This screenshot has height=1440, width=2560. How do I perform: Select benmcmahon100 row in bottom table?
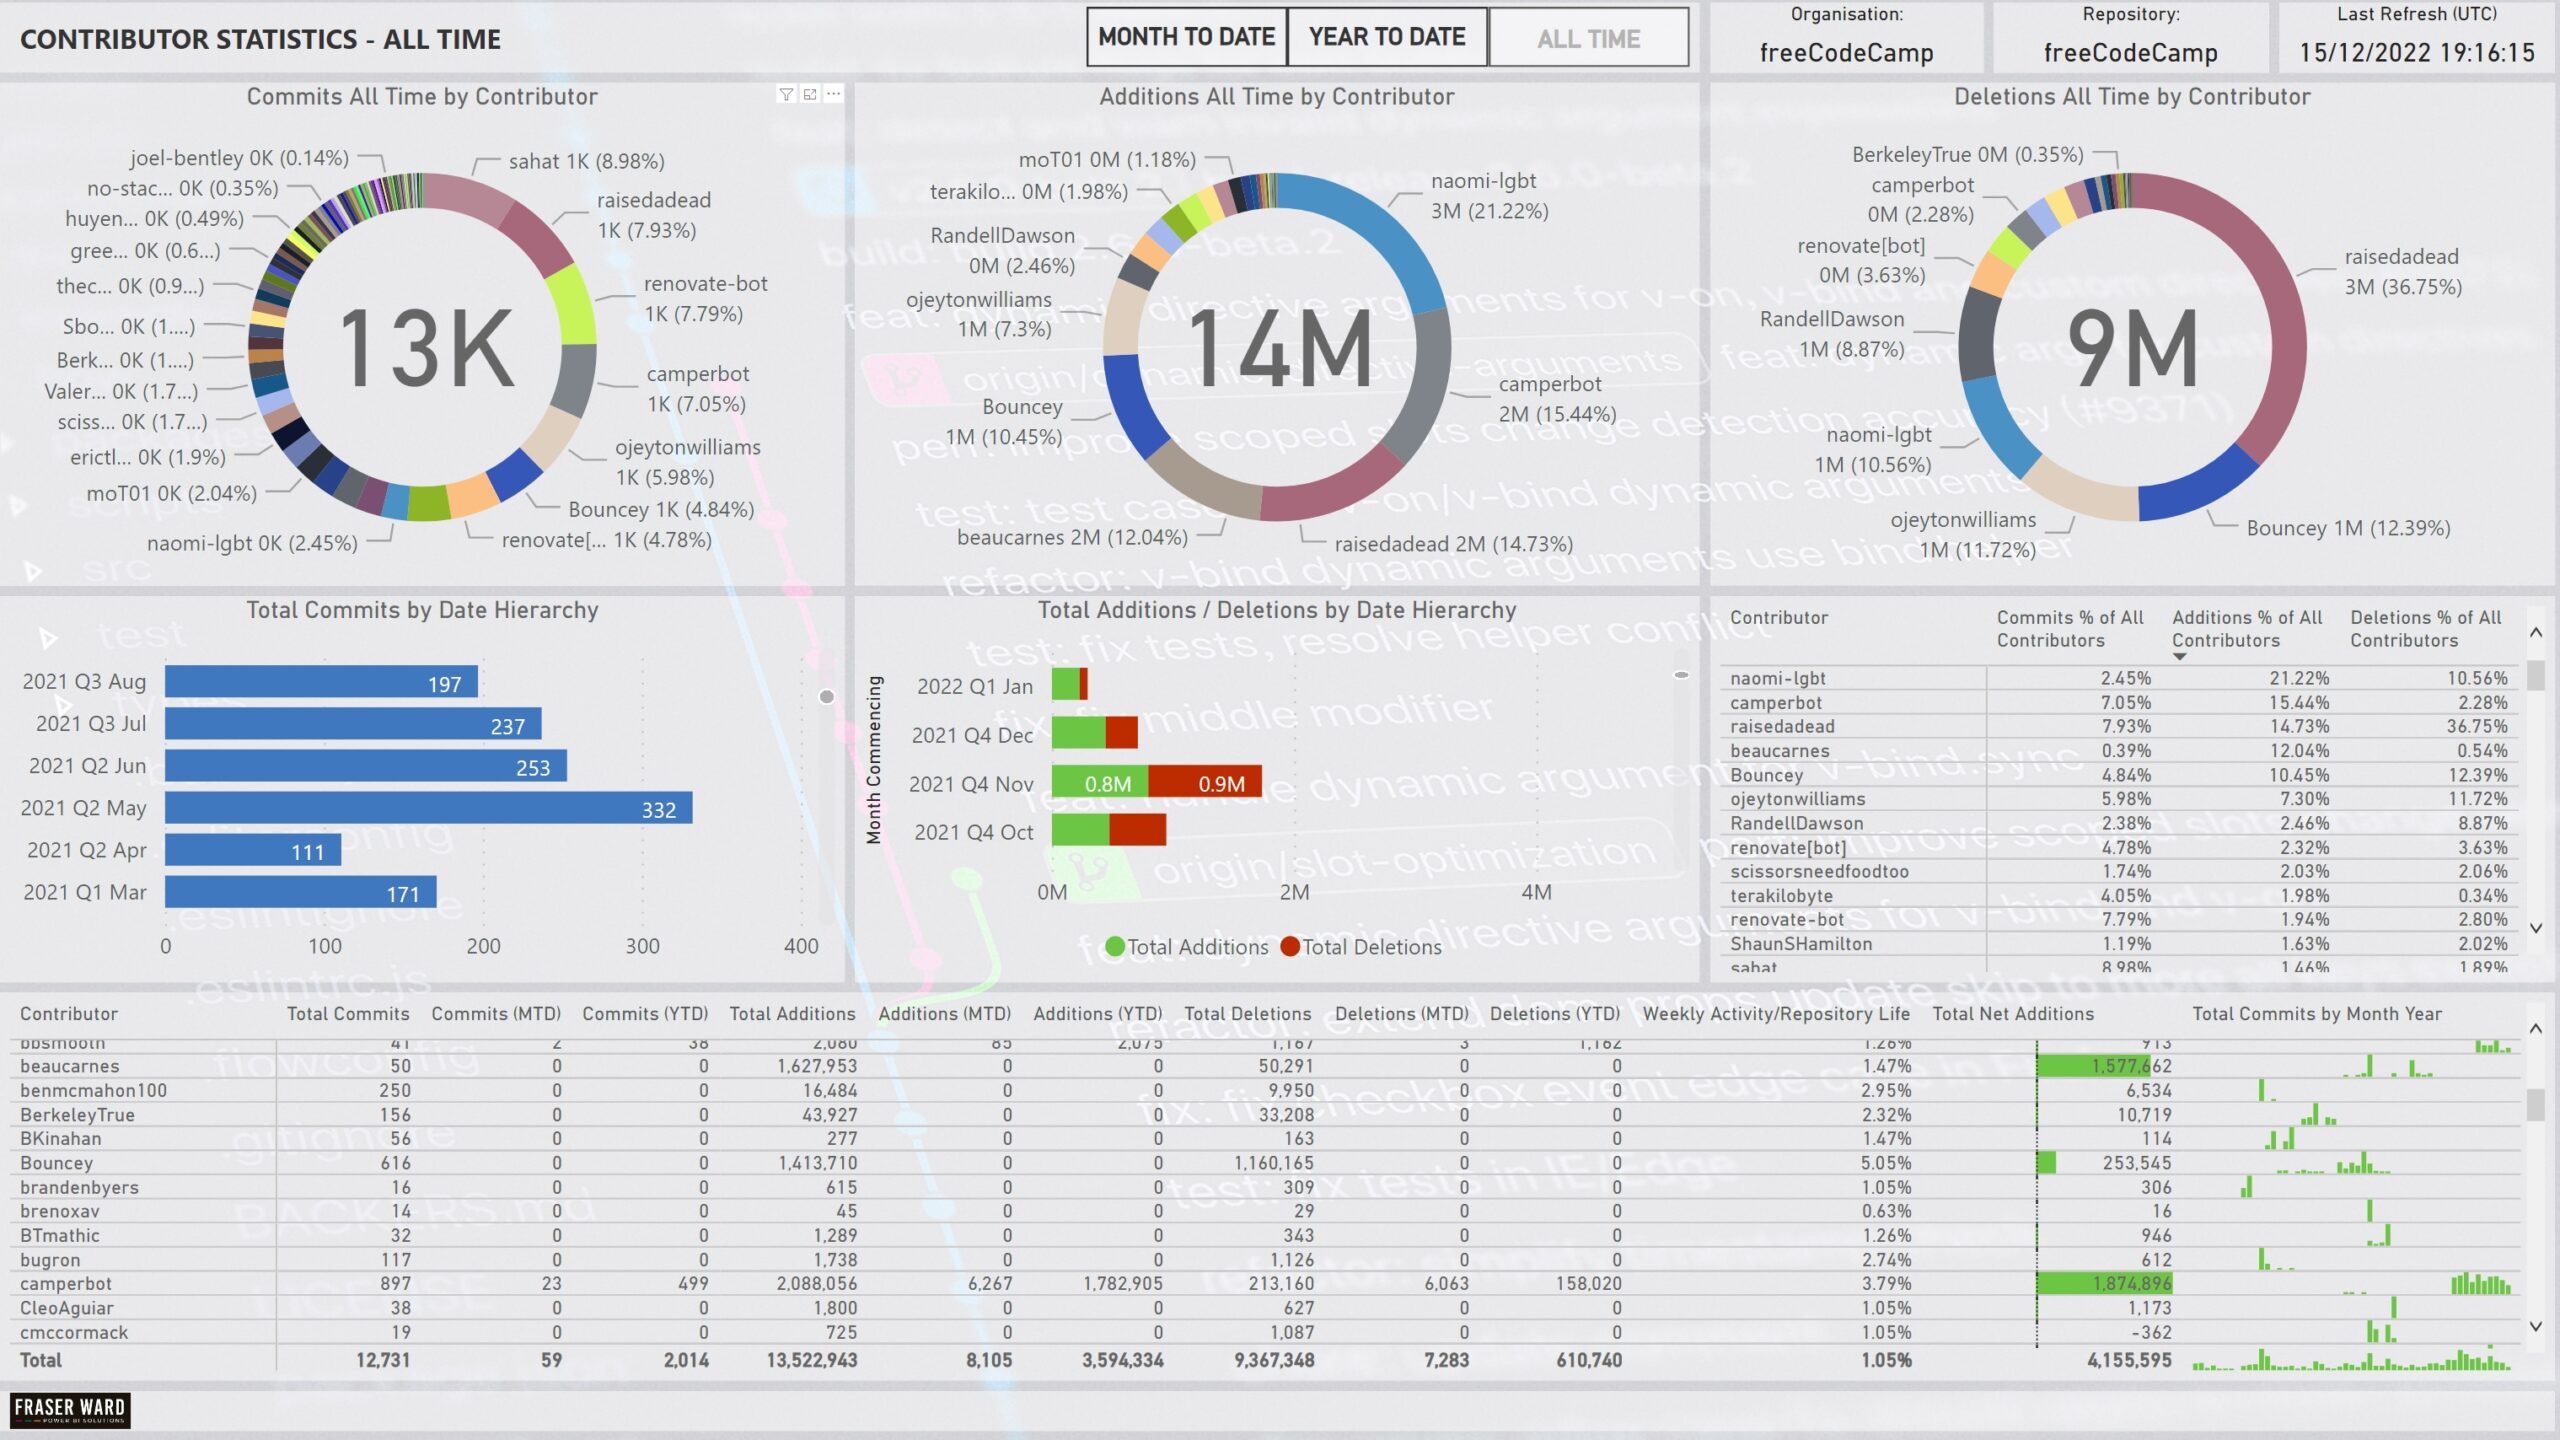pyautogui.click(x=1265, y=1090)
